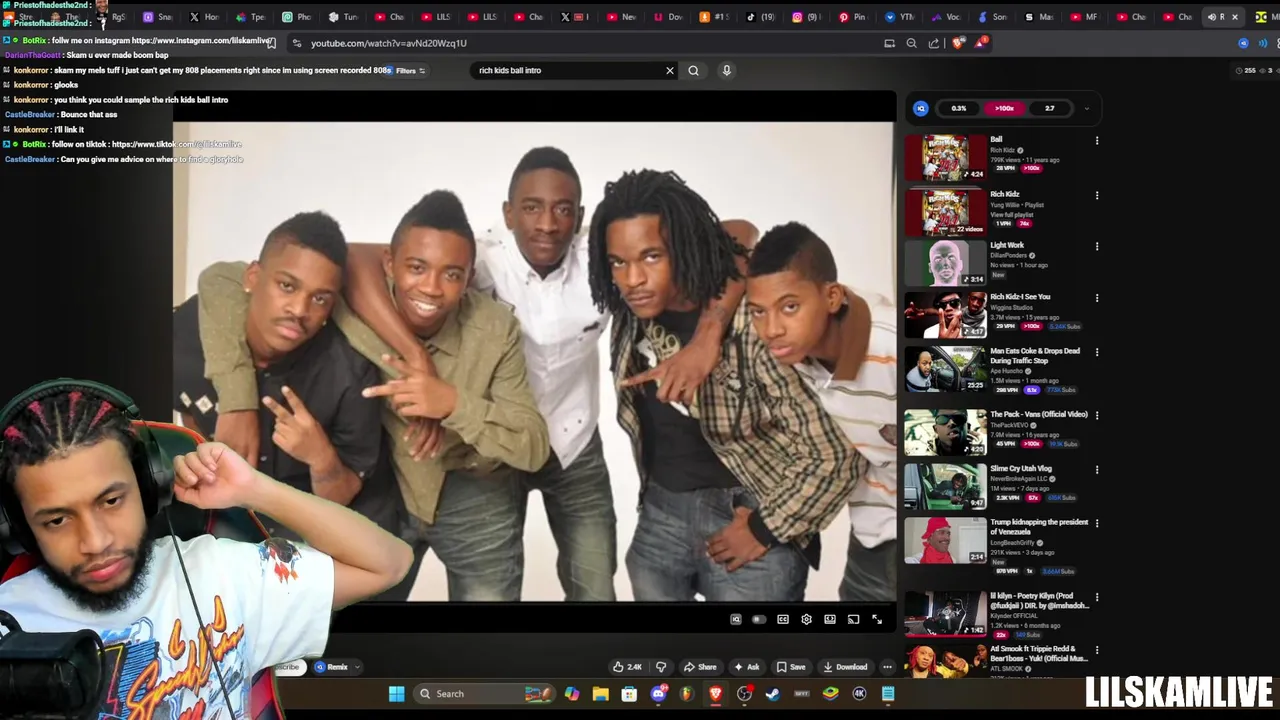Screen dimensions: 1280x720
Task: Open Microsoft Store from taskbar
Action: (629, 693)
